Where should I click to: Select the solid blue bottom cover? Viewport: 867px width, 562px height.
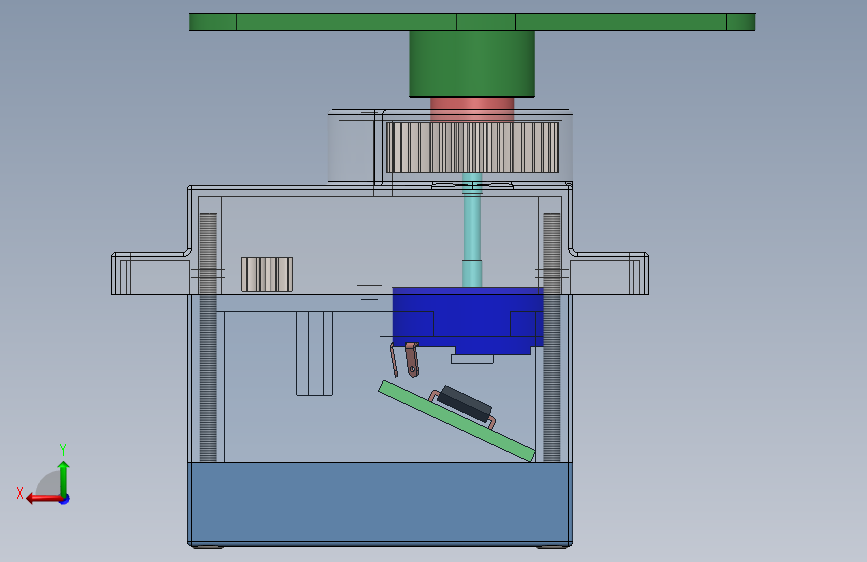coord(380,503)
